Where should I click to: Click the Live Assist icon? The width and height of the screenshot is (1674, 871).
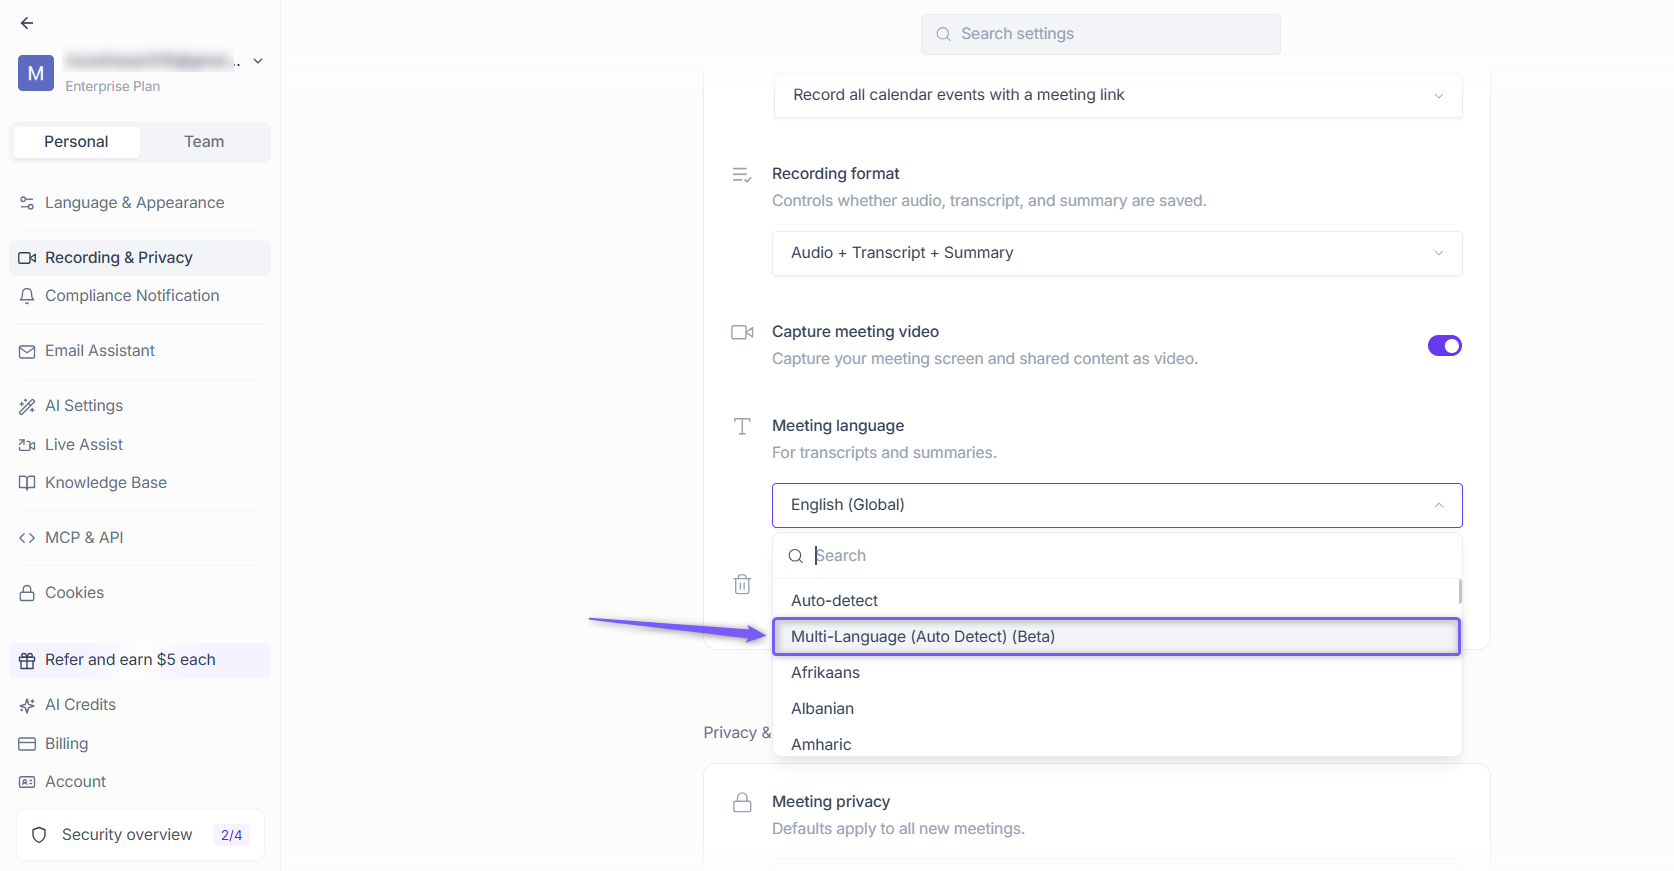pyautogui.click(x=27, y=445)
